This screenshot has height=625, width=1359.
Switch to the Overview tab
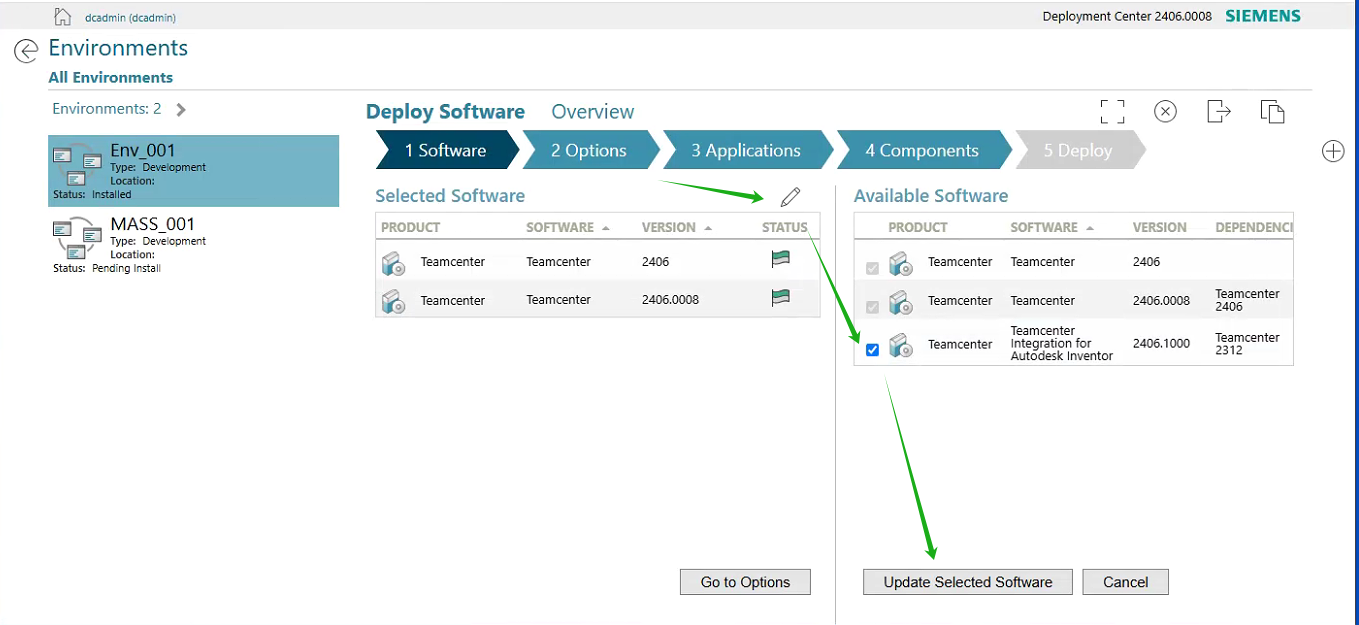pos(593,112)
